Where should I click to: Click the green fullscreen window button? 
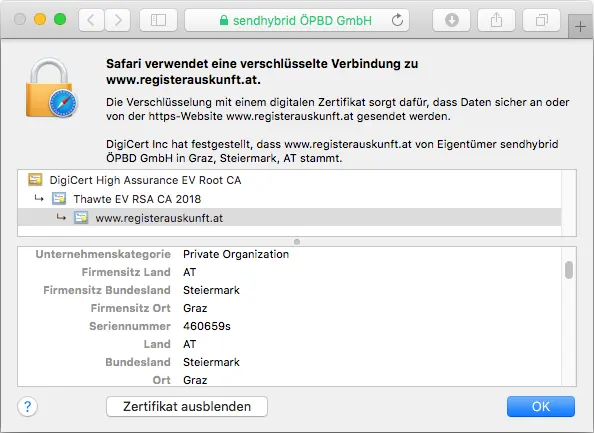coord(60,19)
